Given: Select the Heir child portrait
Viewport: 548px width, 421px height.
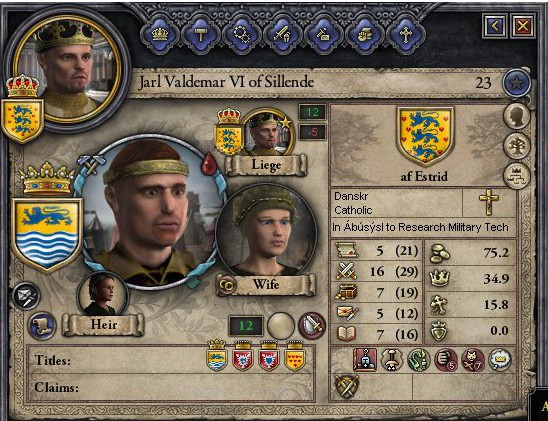Looking at the screenshot, I should [102, 295].
